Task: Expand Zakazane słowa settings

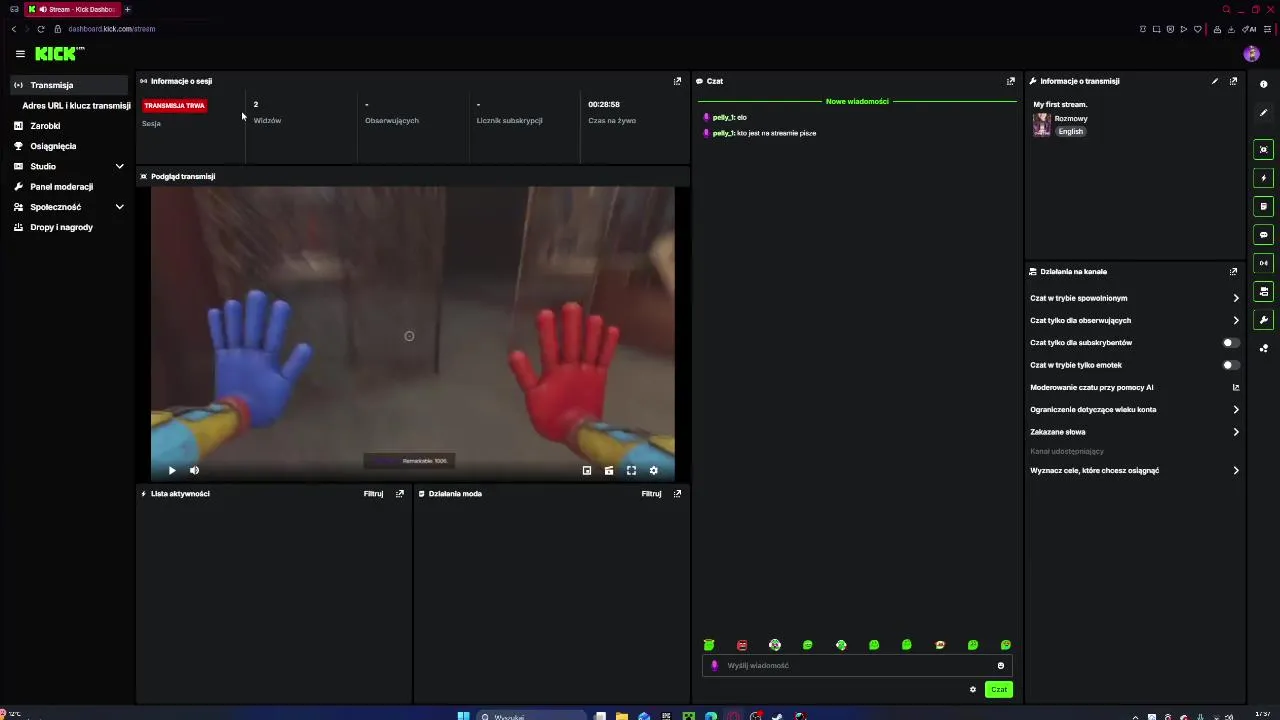Action: click(x=1134, y=432)
